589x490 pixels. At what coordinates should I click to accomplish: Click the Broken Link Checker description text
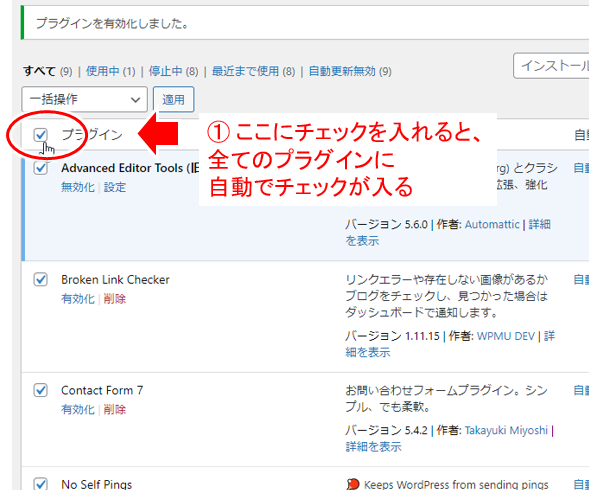click(446, 296)
